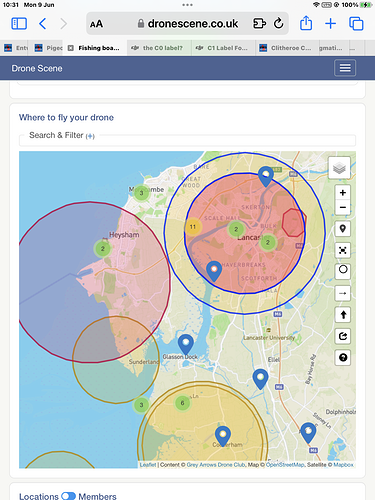Toggle fullscreen map view icon

coord(343,250)
